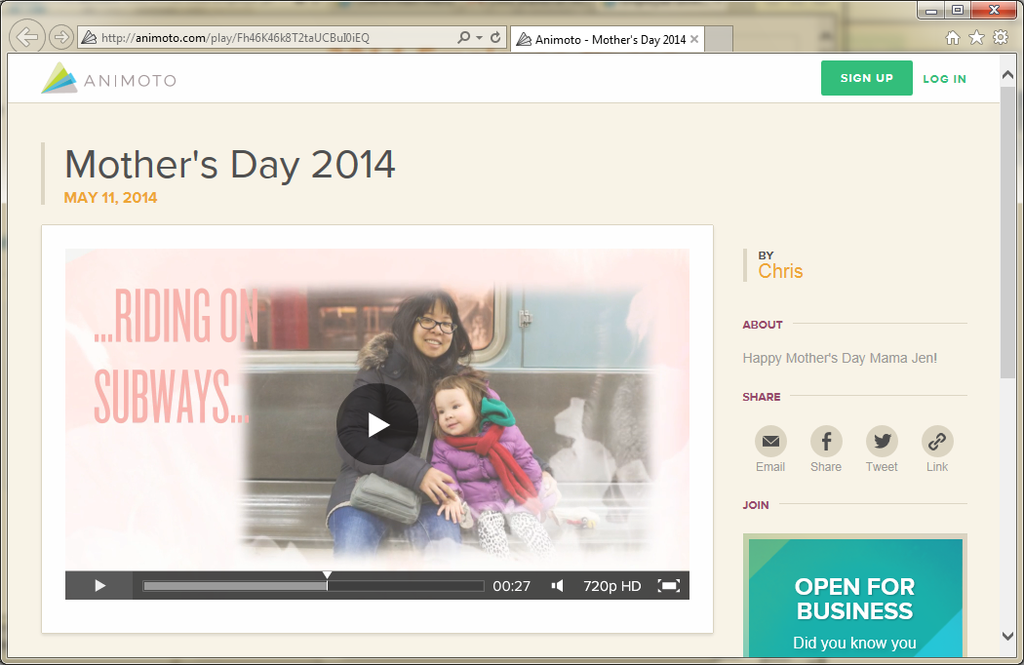Tweet the video using Twitter icon
This screenshot has height=665, width=1024.
(x=881, y=441)
